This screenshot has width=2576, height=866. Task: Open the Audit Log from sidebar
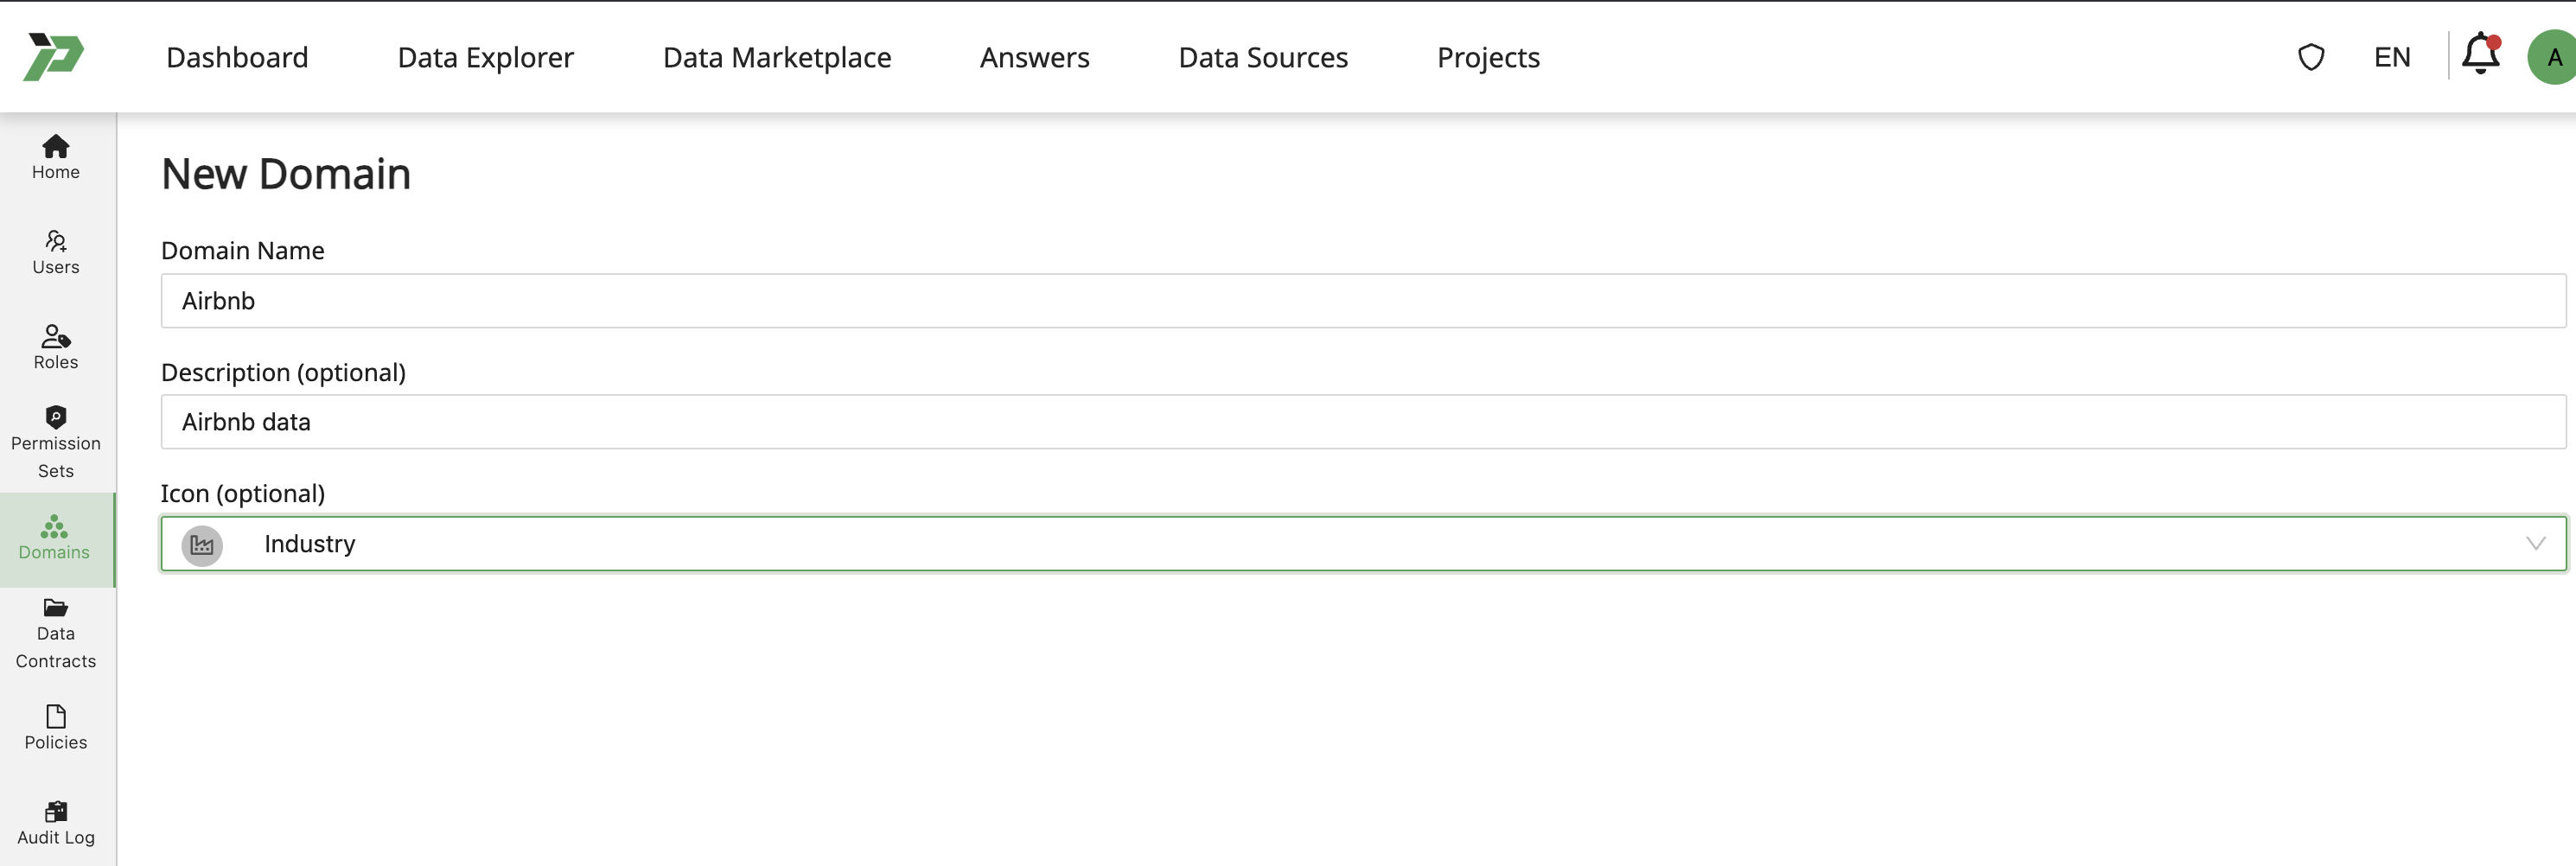click(55, 812)
